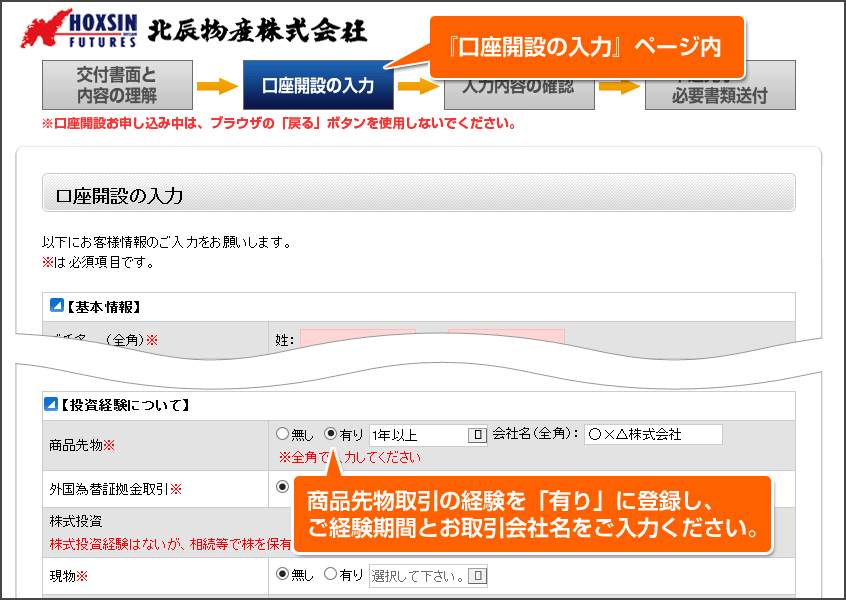
Task: Click the 姓 name input field
Action: coord(357,339)
